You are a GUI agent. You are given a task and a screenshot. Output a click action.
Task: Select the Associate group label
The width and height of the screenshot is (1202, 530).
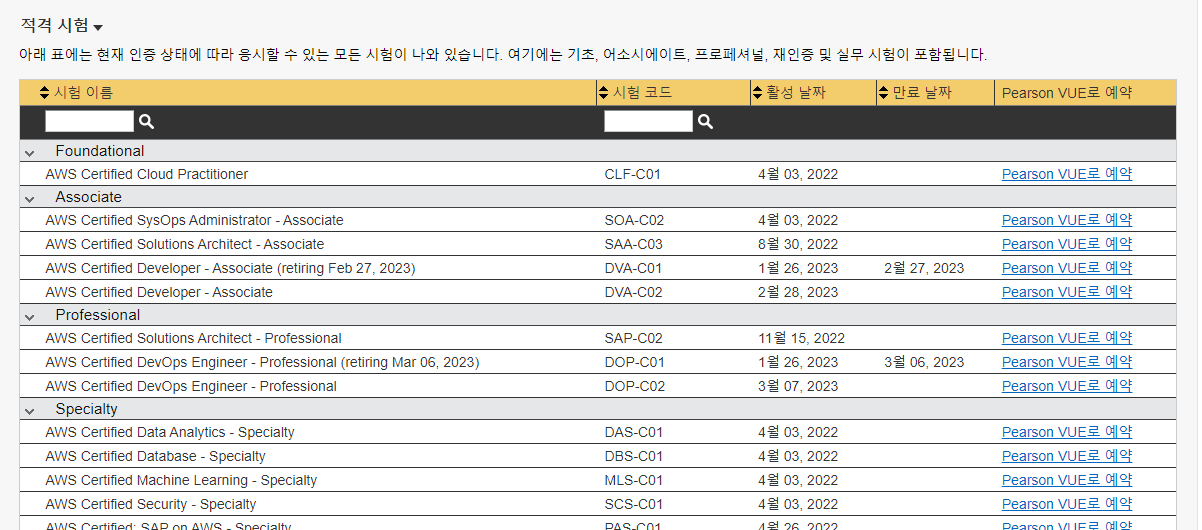[x=89, y=197]
